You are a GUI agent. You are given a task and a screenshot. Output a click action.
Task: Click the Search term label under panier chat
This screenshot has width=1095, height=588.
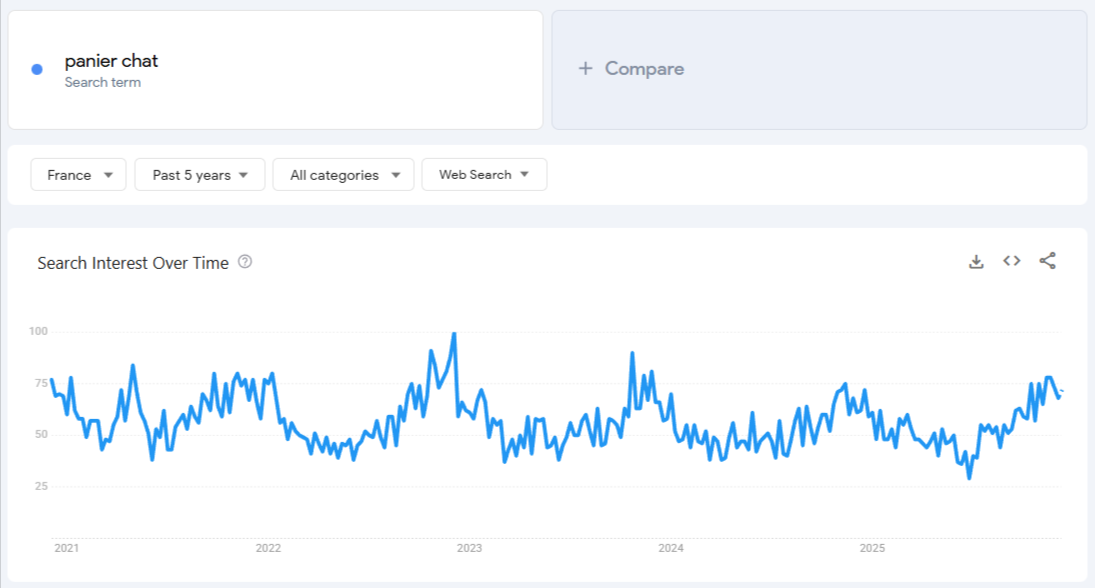103,82
